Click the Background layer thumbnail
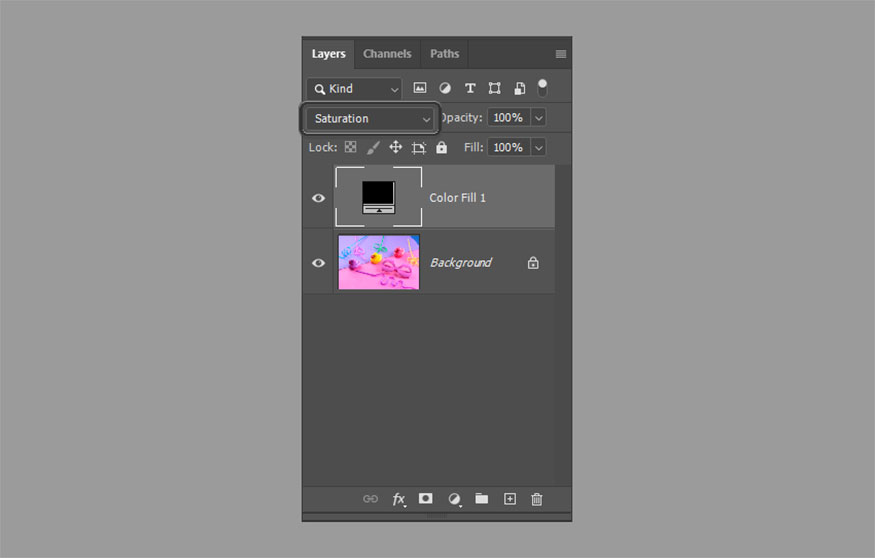875x558 pixels. coord(378,262)
